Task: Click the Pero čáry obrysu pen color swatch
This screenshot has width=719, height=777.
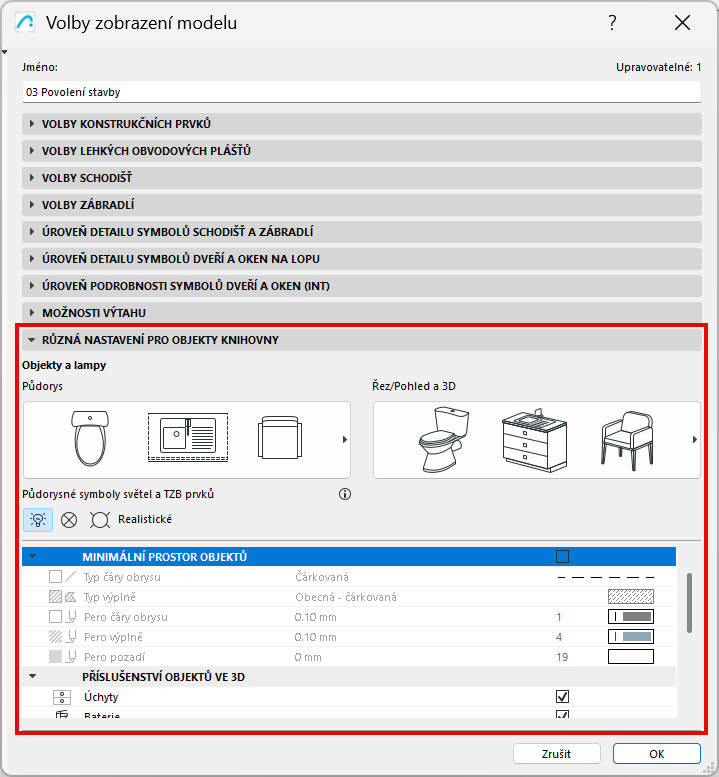Action: (x=631, y=616)
